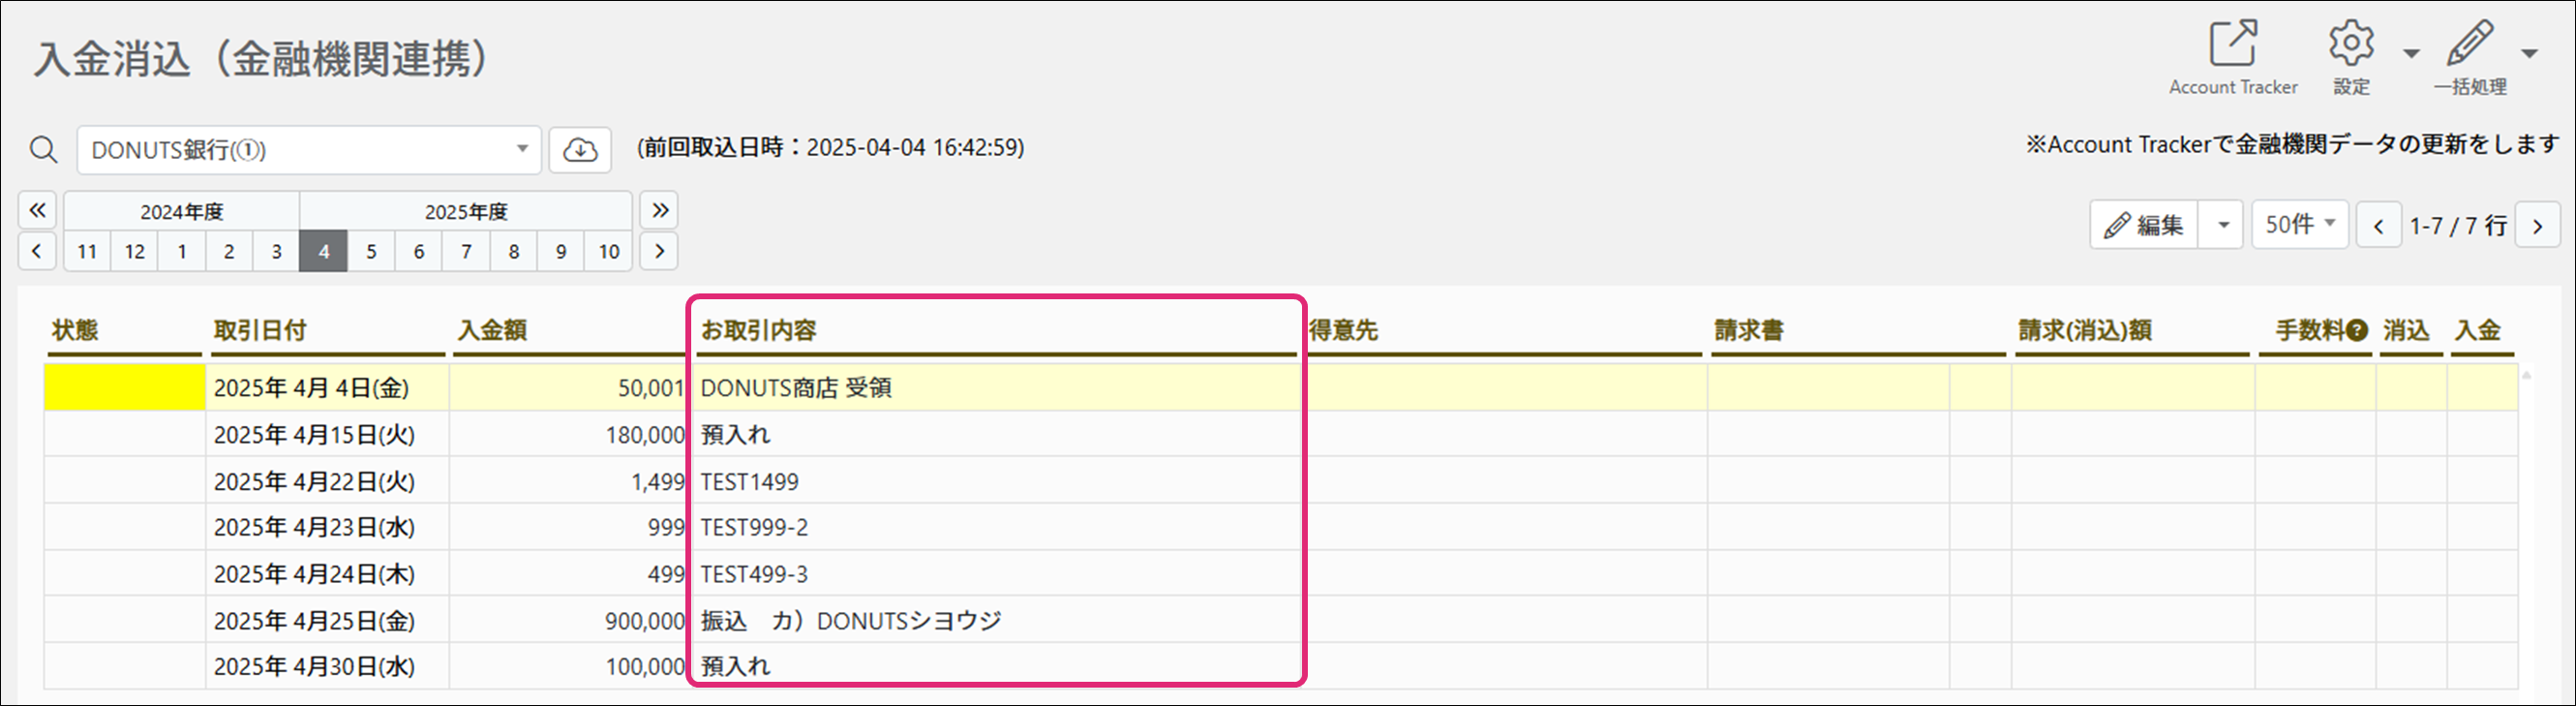
Task: Go to next page of results
Action: click(2538, 226)
